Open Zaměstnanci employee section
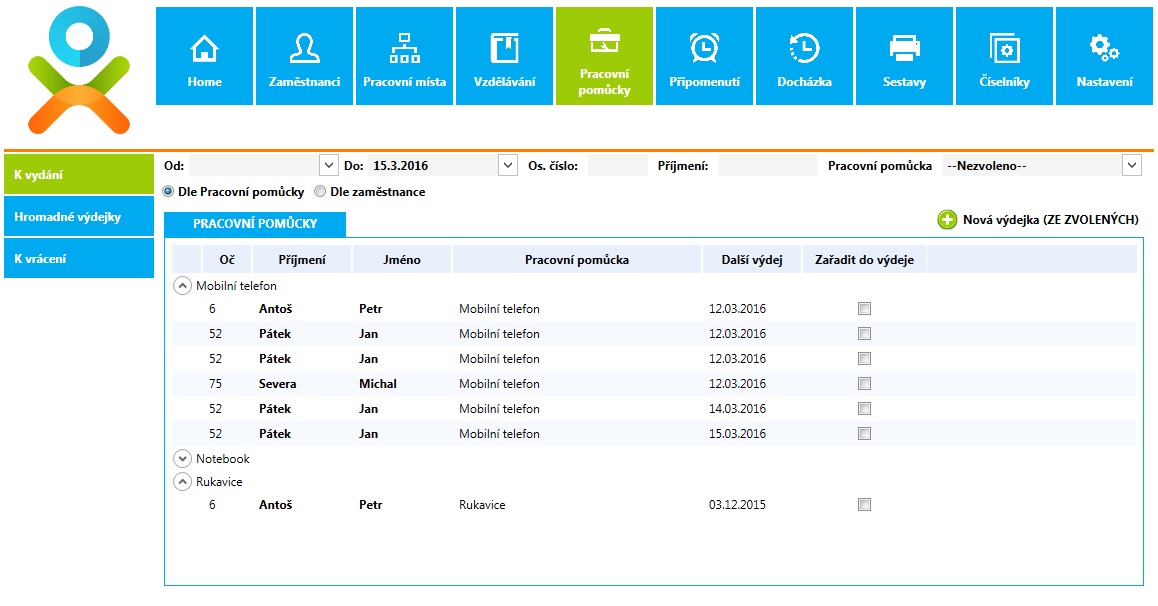Viewport: 1158px width, 606px height. [x=304, y=57]
